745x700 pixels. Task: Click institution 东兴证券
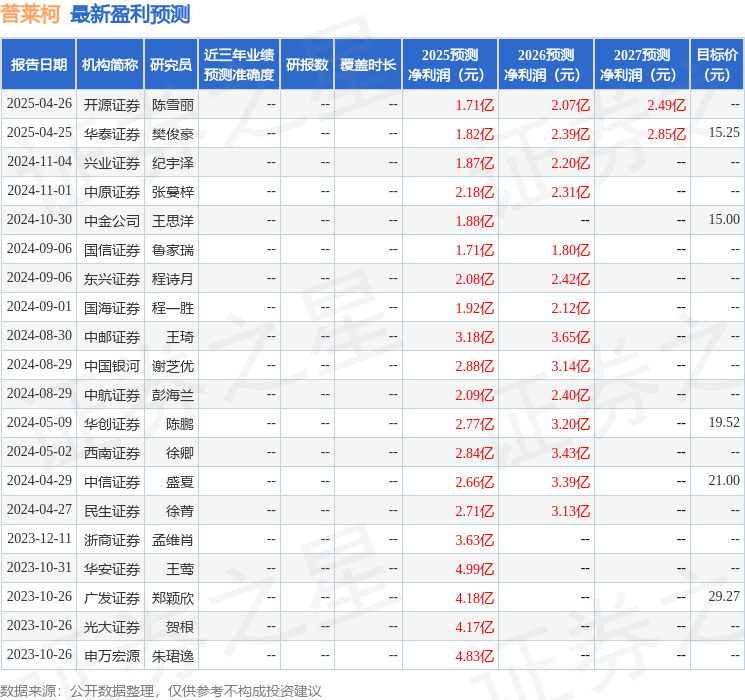[112, 279]
